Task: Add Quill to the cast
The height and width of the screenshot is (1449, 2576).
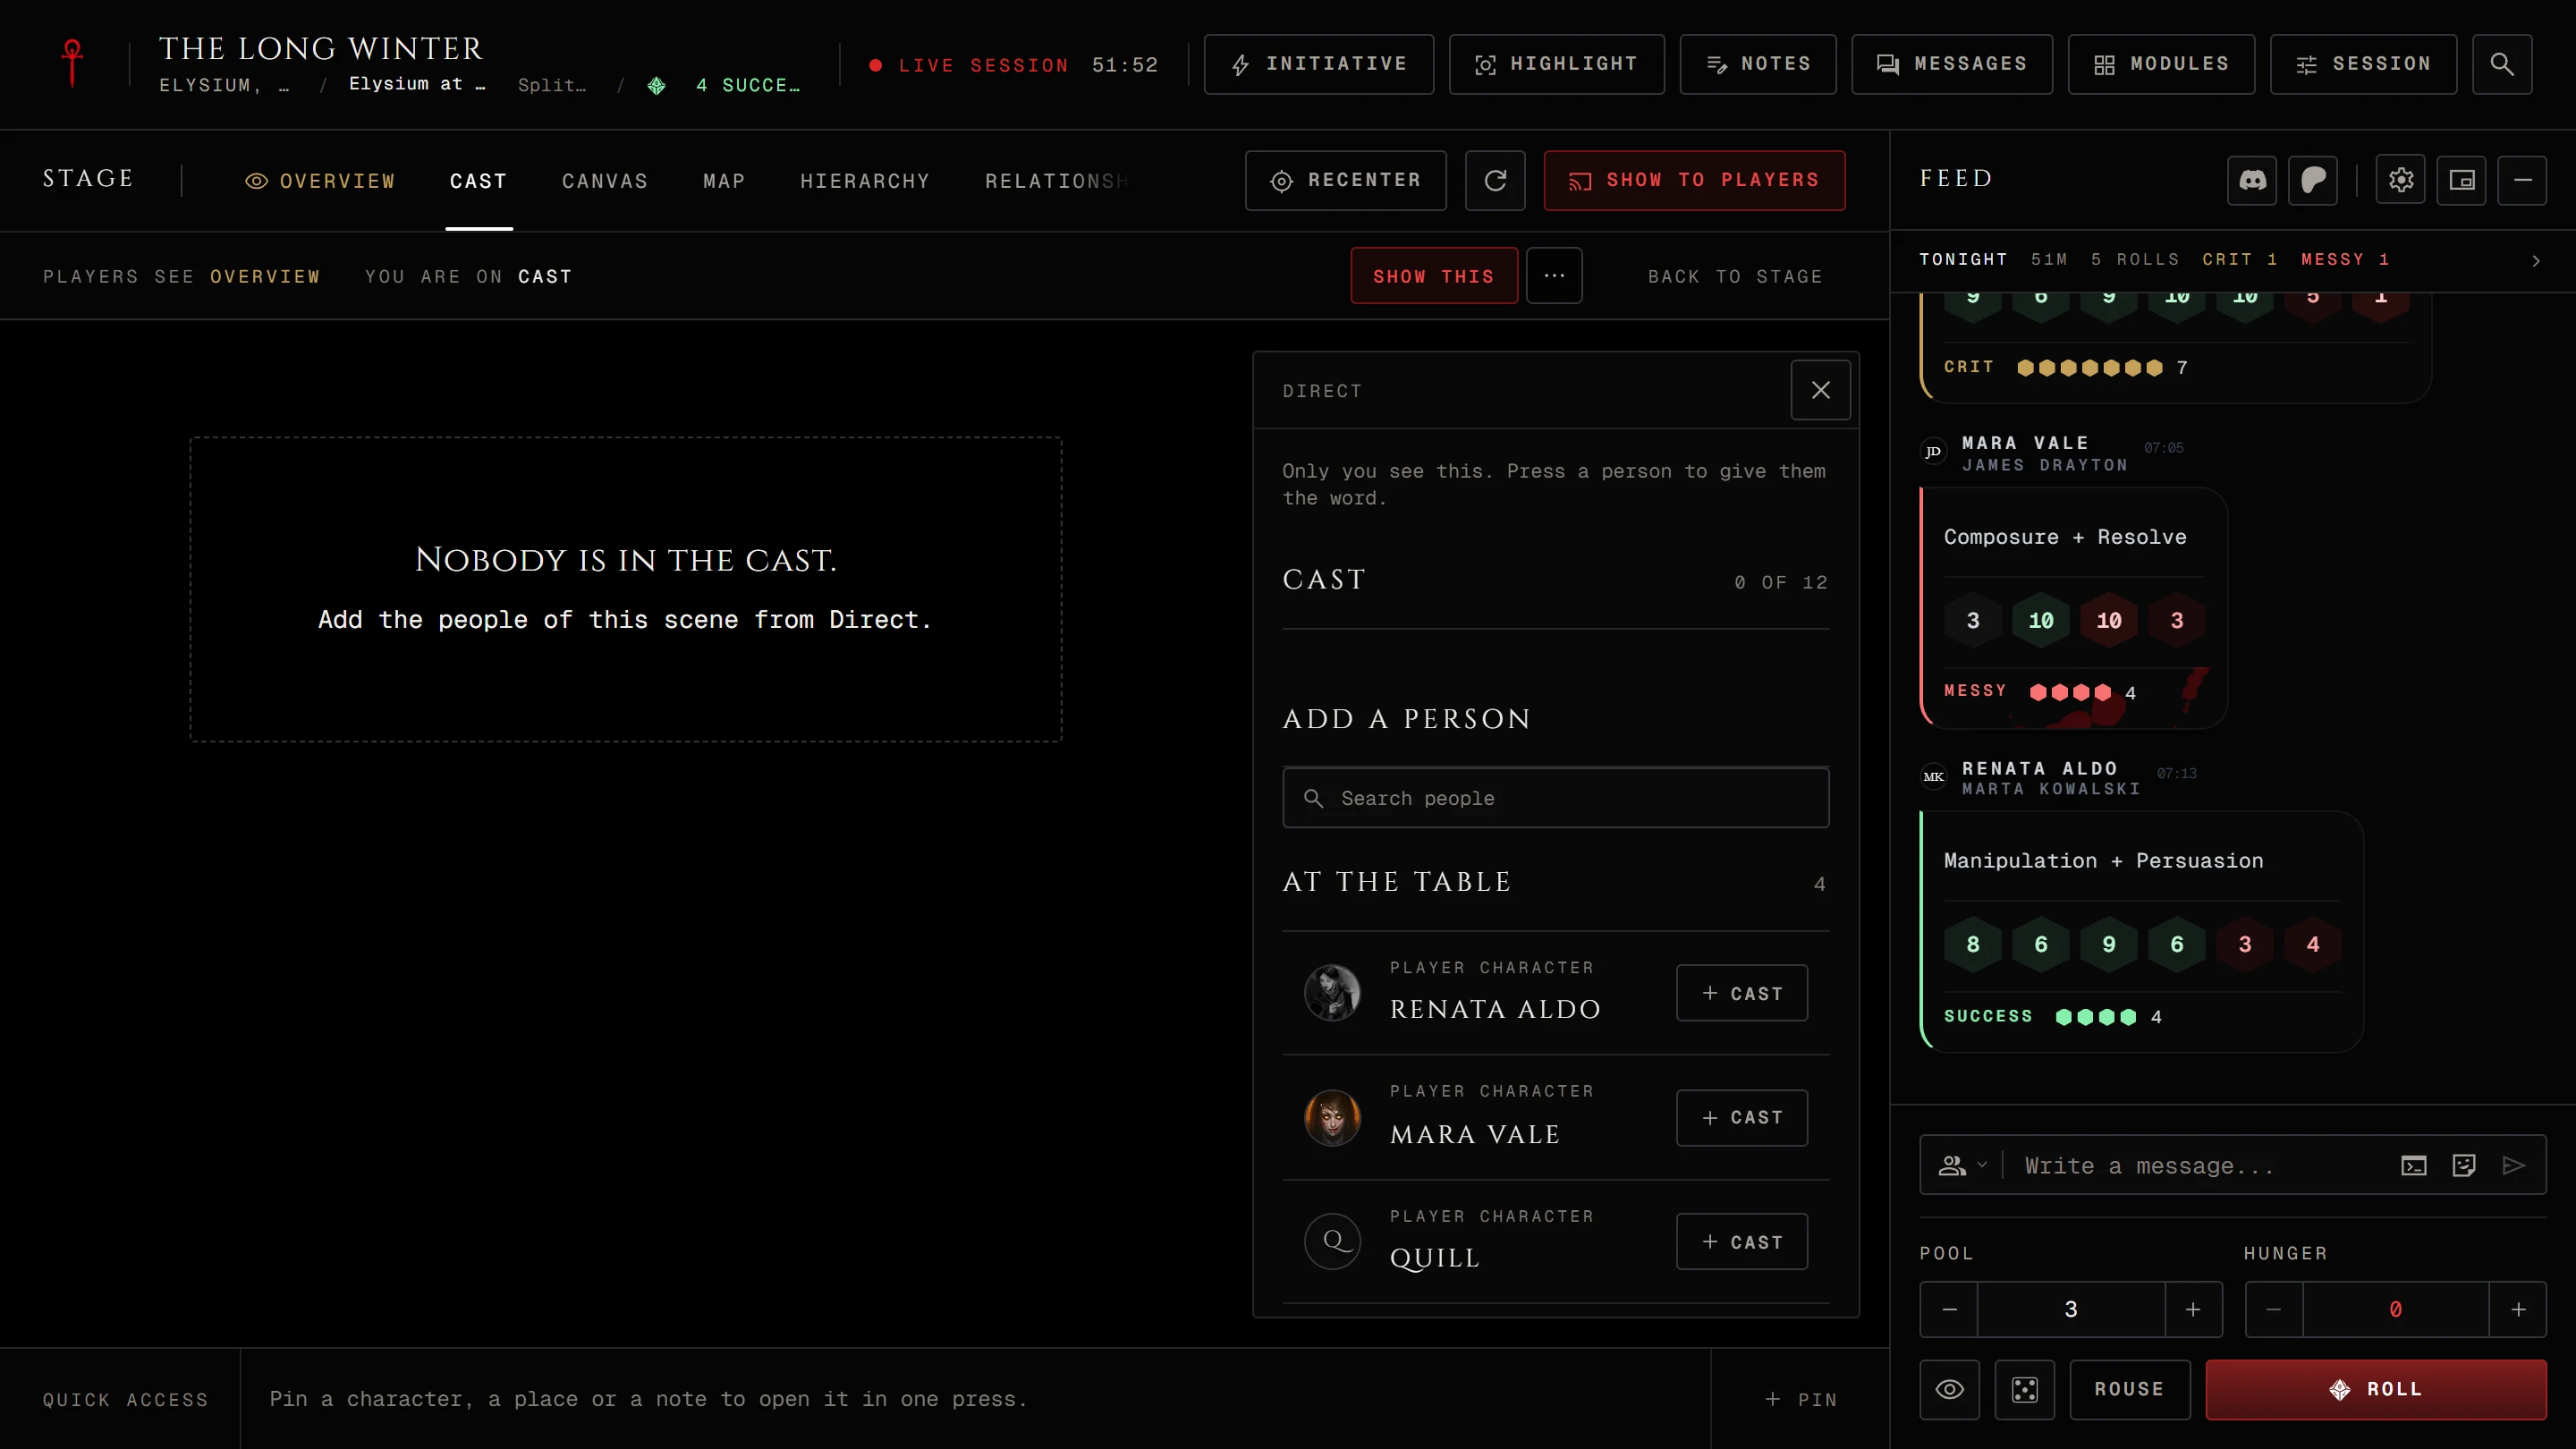Action: 1742,1241
